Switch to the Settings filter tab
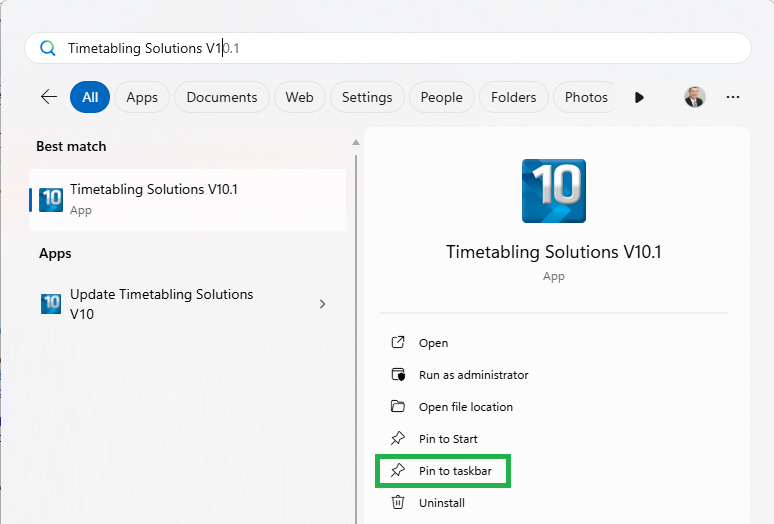 coord(367,97)
